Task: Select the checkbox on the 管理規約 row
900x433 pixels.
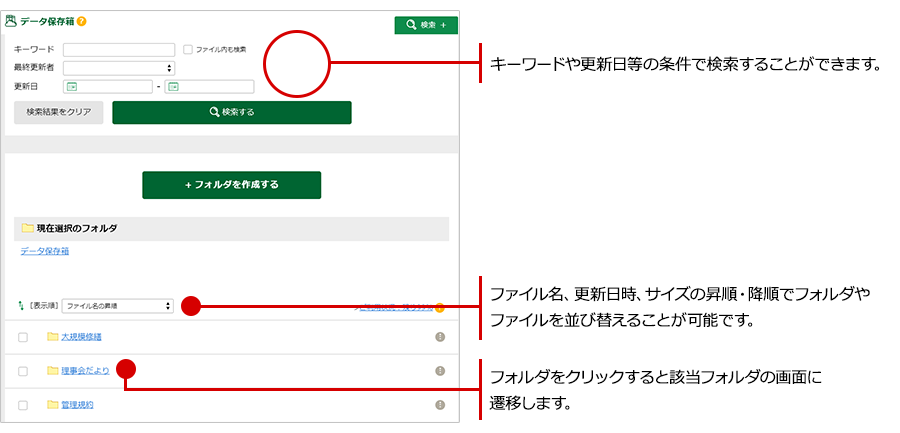Action: click(23, 405)
